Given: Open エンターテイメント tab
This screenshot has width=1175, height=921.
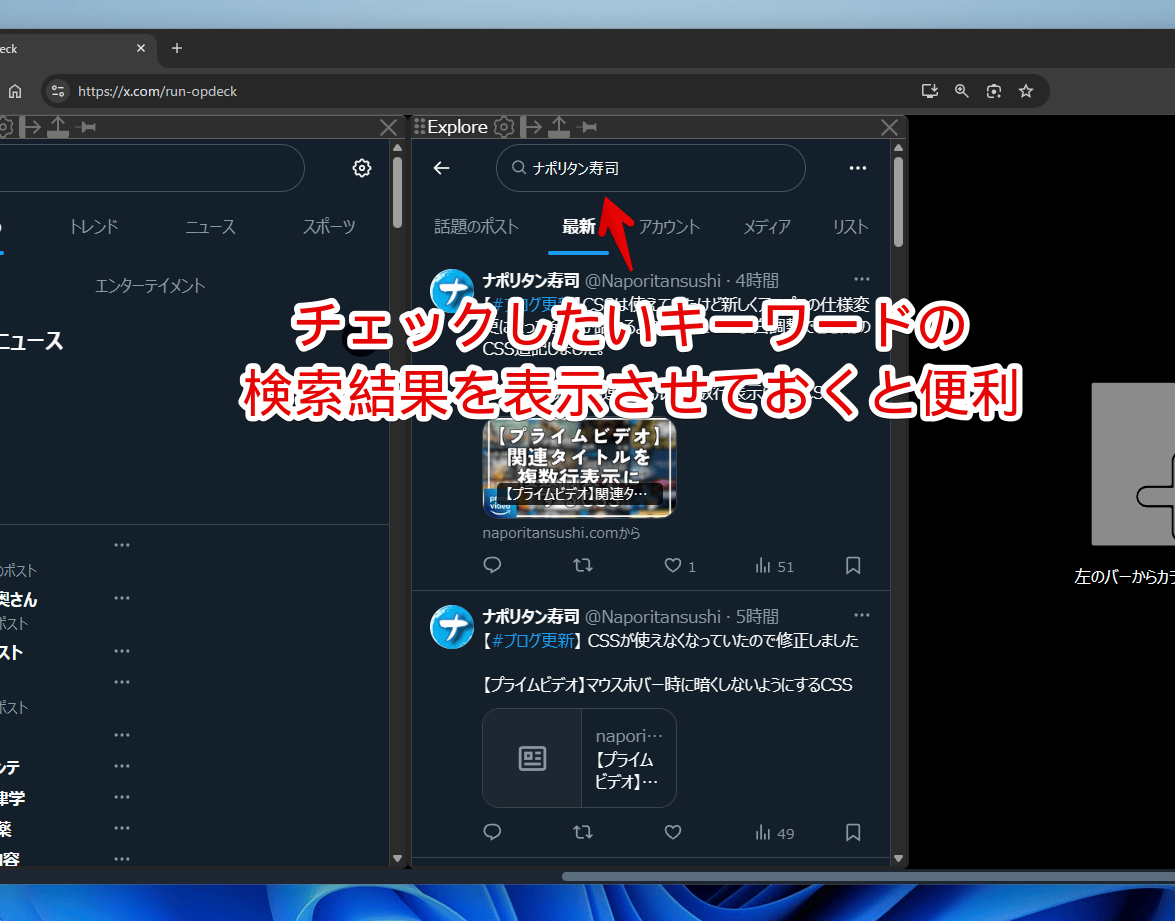Looking at the screenshot, I should coord(150,286).
